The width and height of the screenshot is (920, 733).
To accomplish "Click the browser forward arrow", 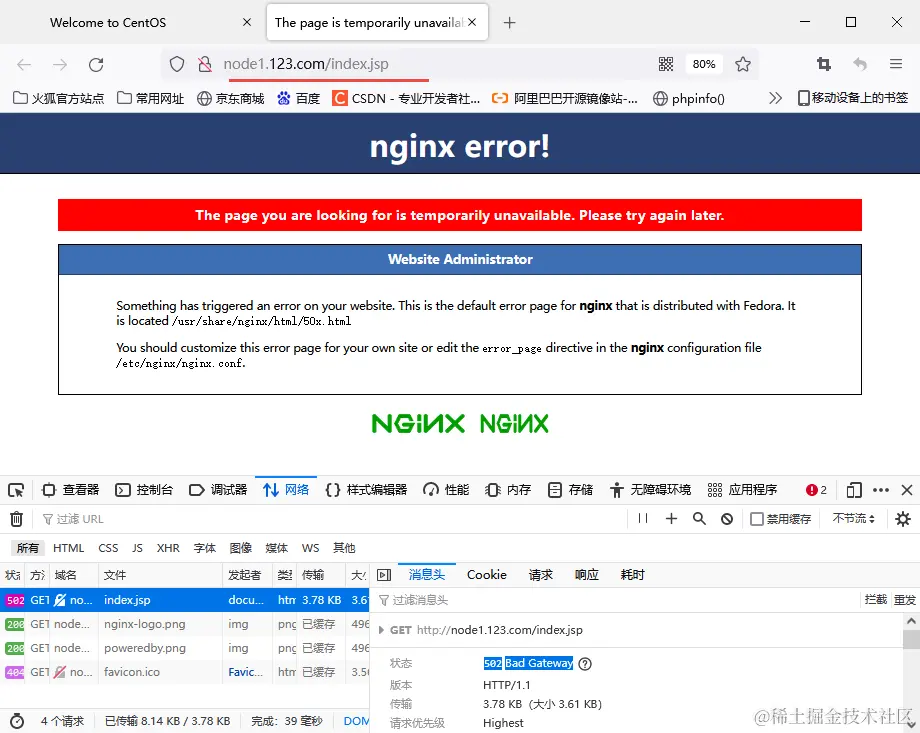I will (x=60, y=64).
